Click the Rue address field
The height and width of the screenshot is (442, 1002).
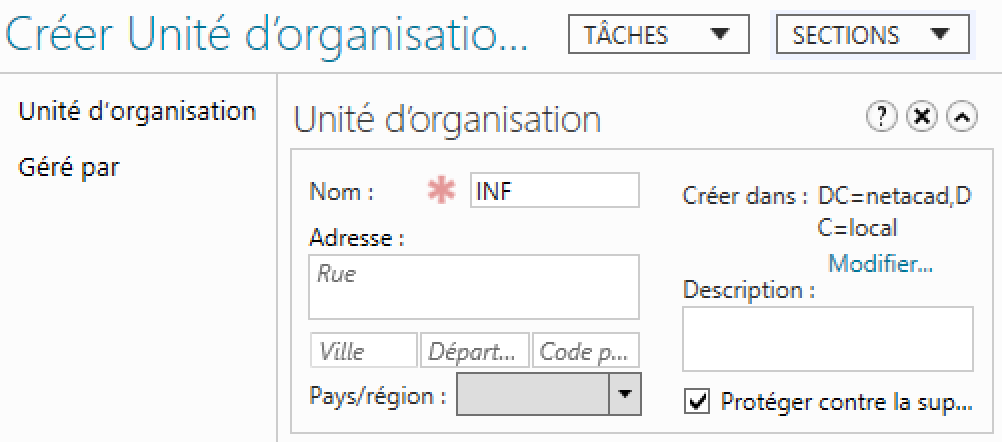pos(474,286)
